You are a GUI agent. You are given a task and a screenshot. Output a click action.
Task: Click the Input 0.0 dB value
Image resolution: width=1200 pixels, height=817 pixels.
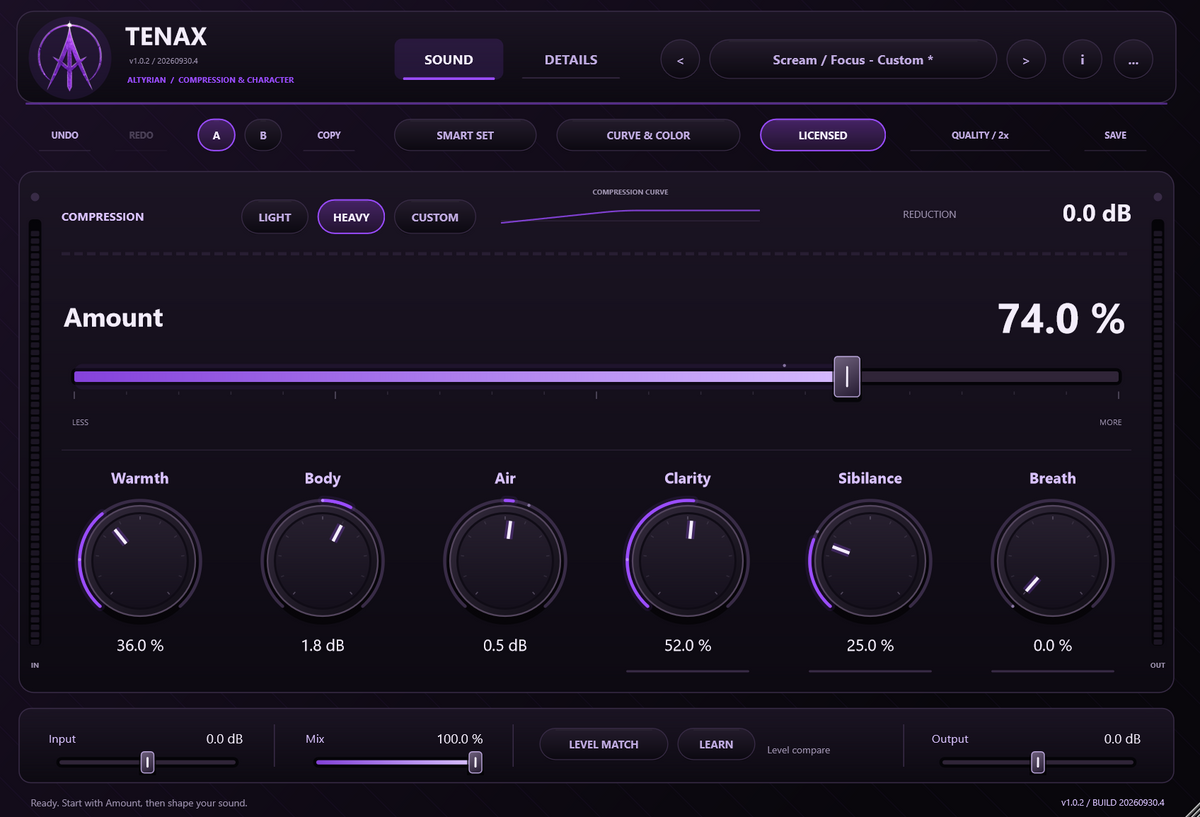click(x=224, y=739)
